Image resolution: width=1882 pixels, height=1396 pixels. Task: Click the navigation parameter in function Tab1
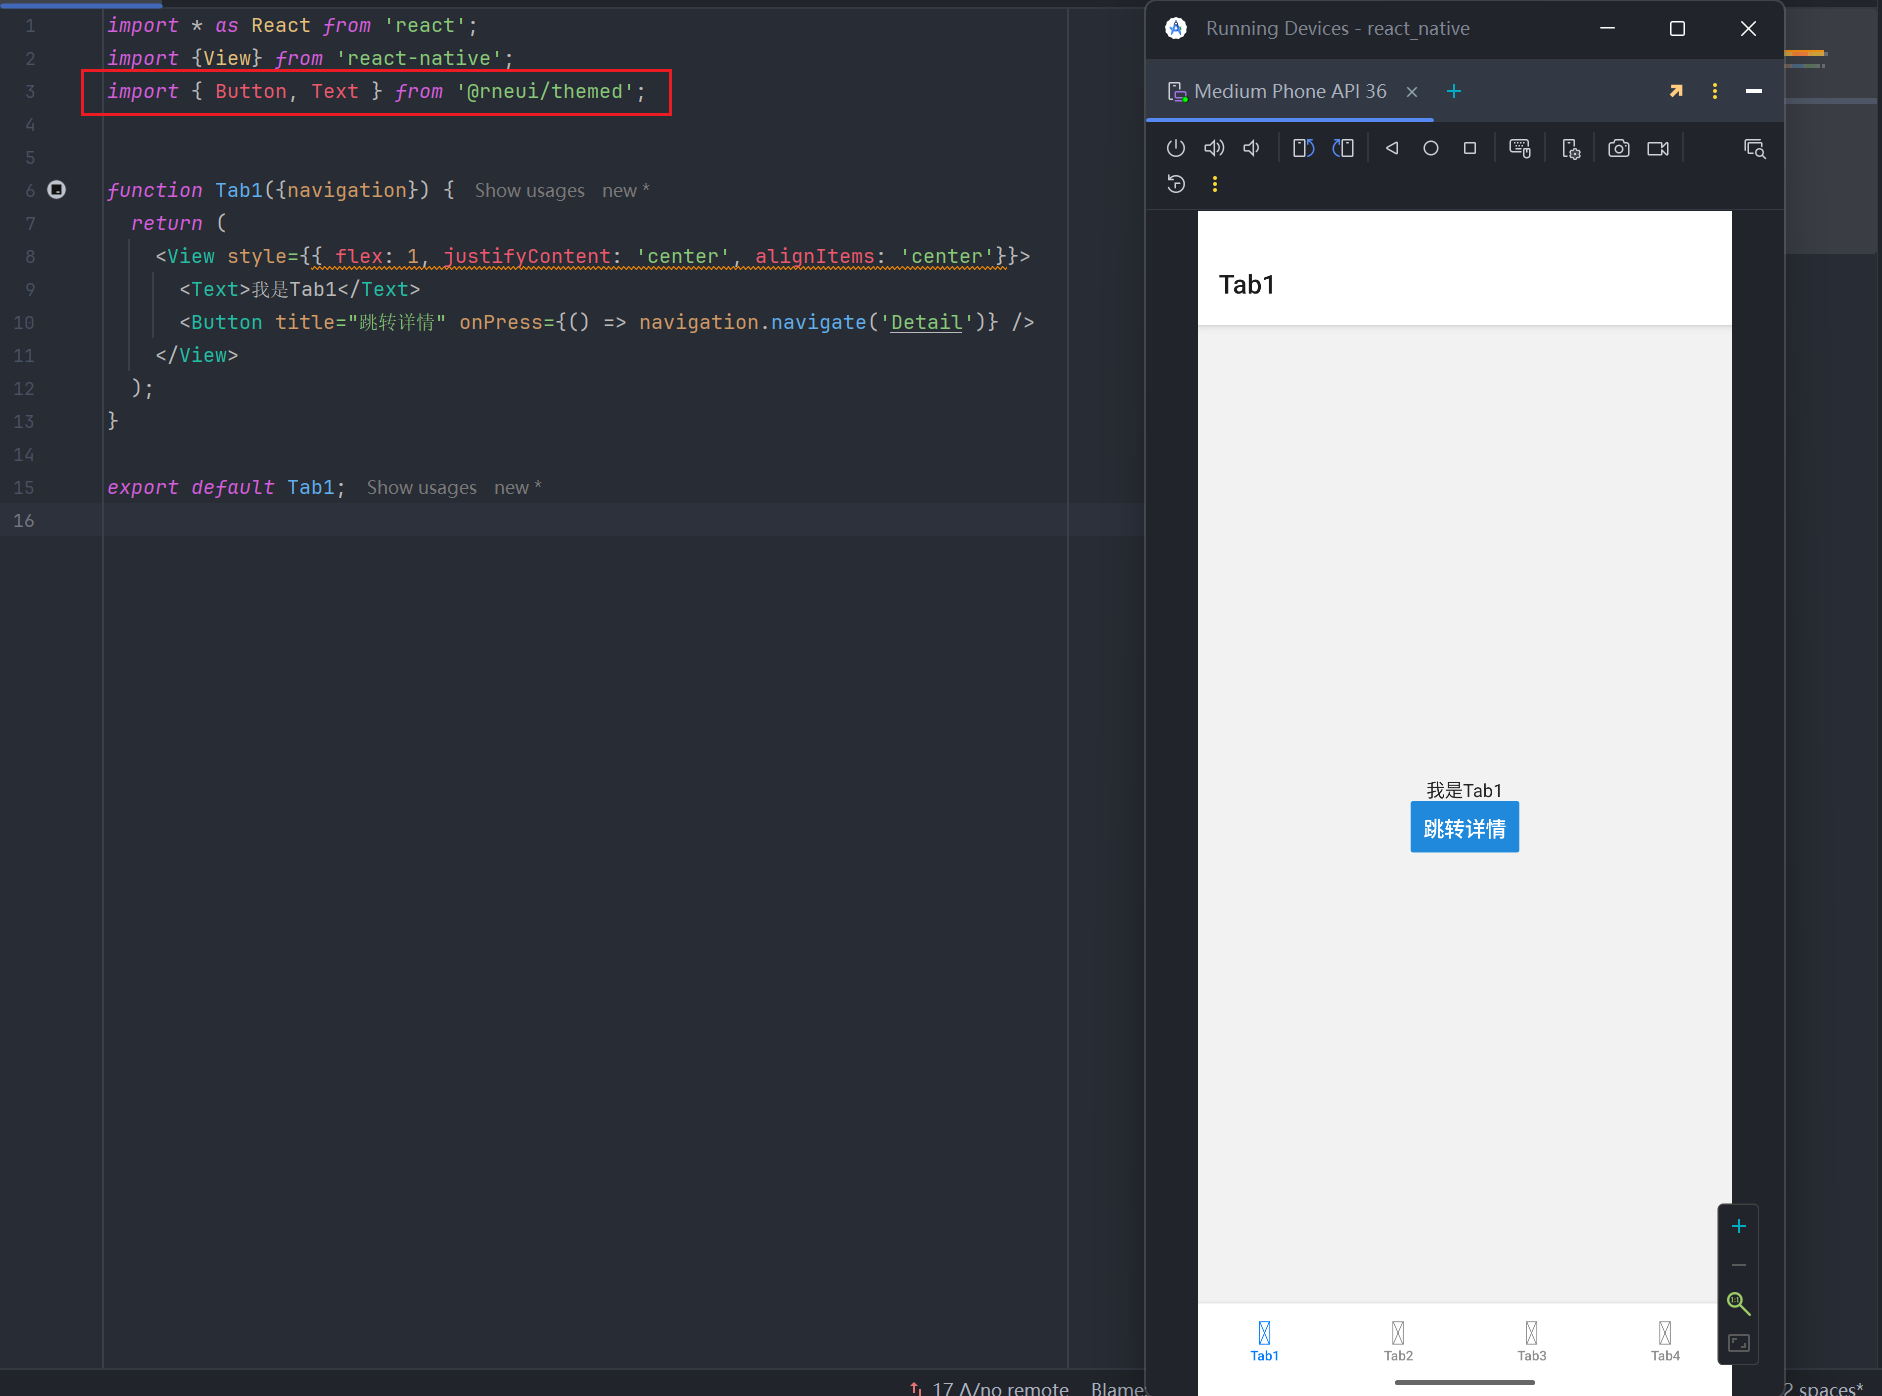[x=347, y=190]
